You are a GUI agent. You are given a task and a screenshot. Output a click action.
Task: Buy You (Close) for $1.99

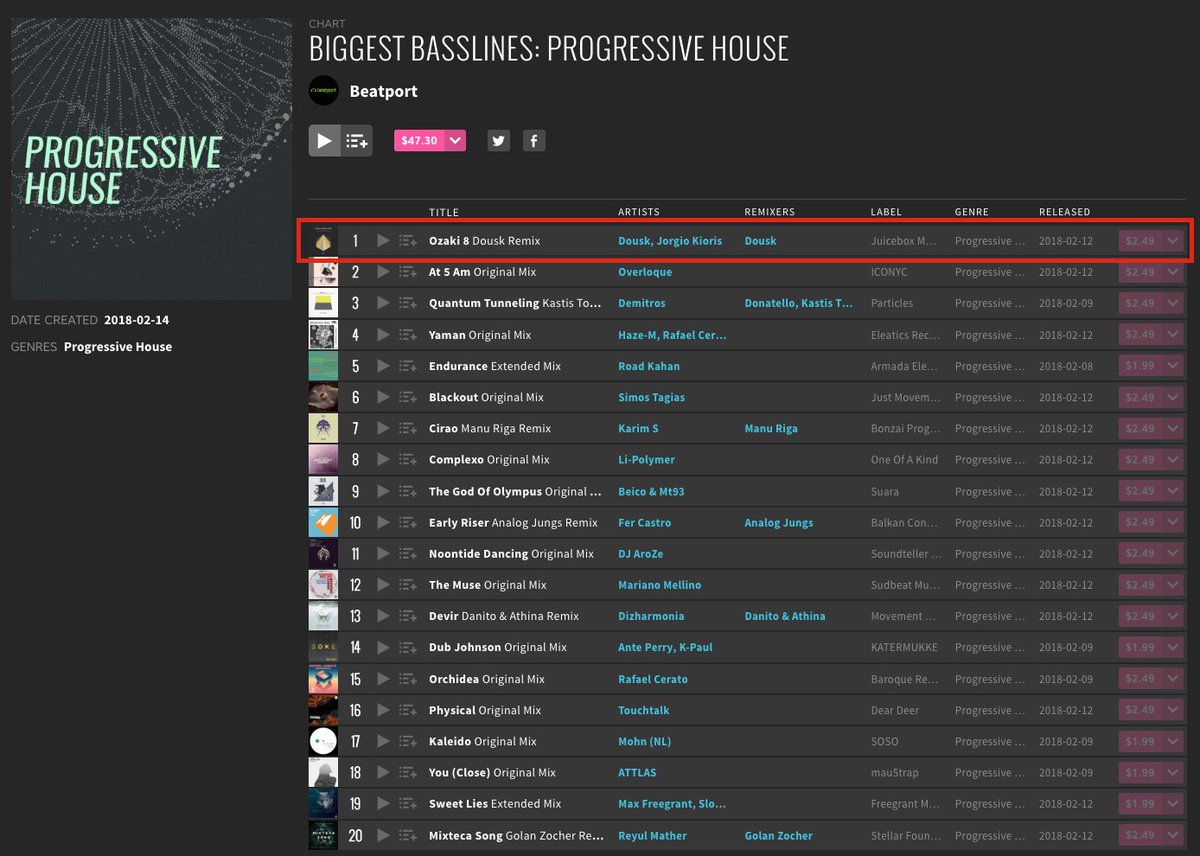tap(1140, 772)
